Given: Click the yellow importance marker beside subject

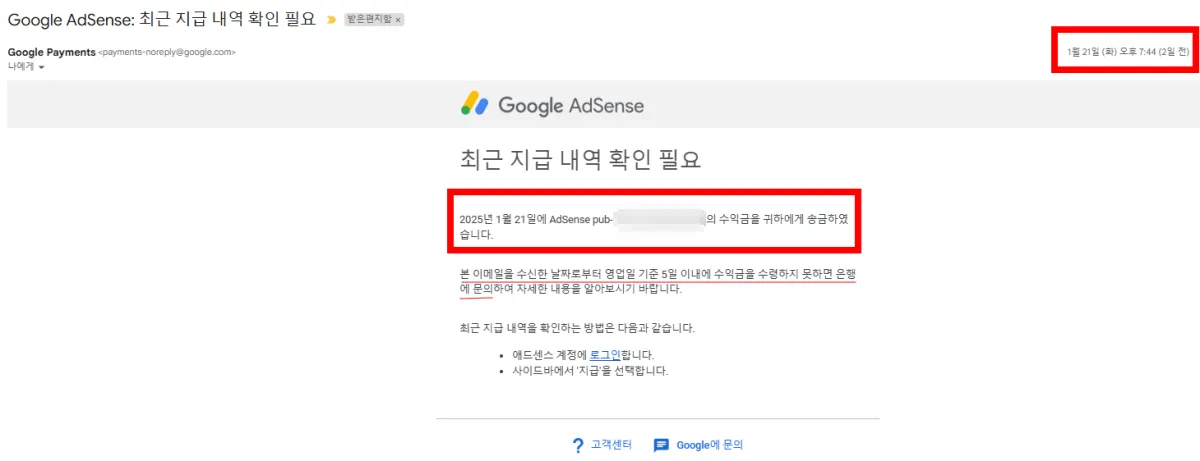Looking at the screenshot, I should (331, 20).
